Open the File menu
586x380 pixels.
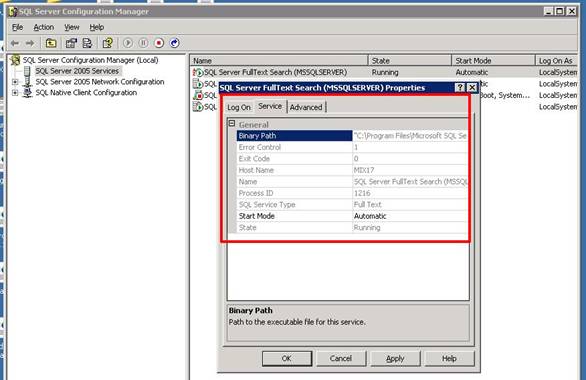coord(17,27)
